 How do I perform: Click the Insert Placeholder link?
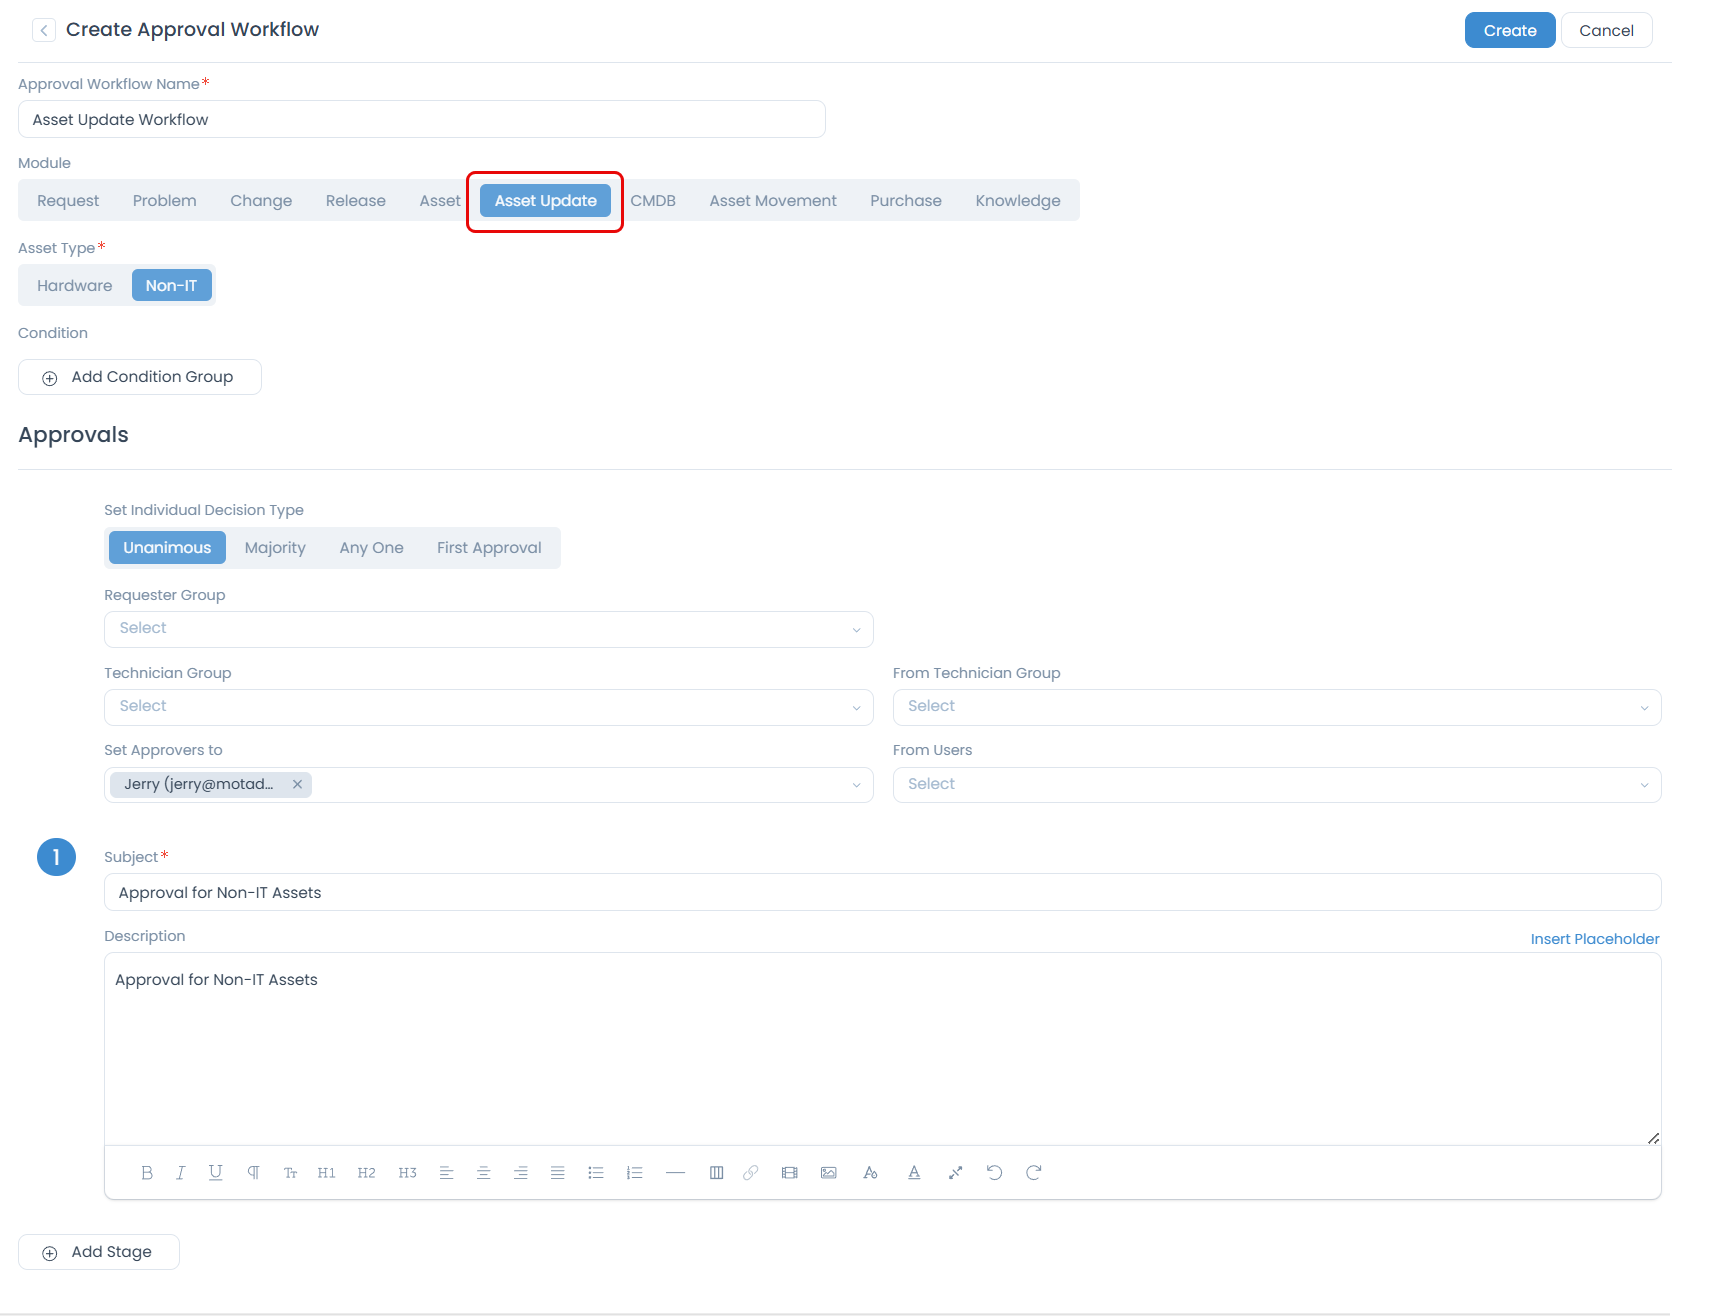[1594, 939]
